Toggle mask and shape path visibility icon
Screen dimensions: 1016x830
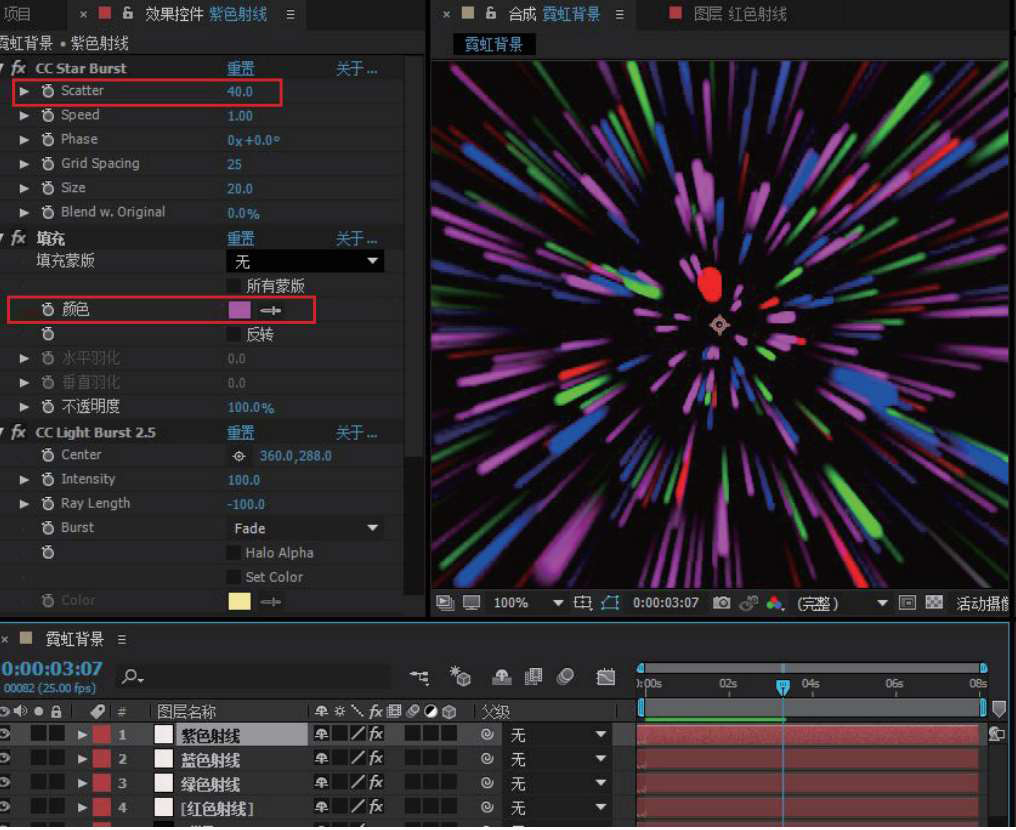pyautogui.click(x=609, y=603)
